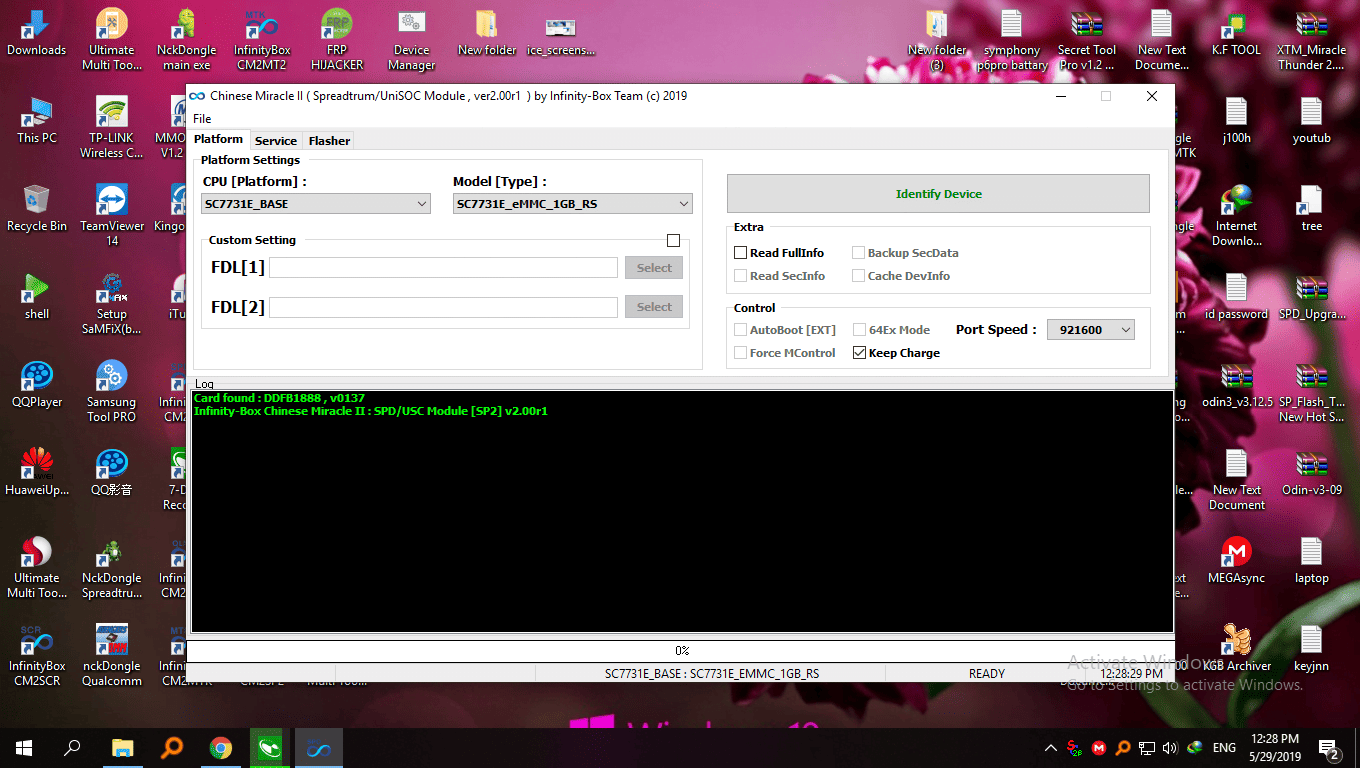This screenshot has width=1360, height=768.
Task: Open the FRP HIJACKER desktop icon
Action: point(336,26)
